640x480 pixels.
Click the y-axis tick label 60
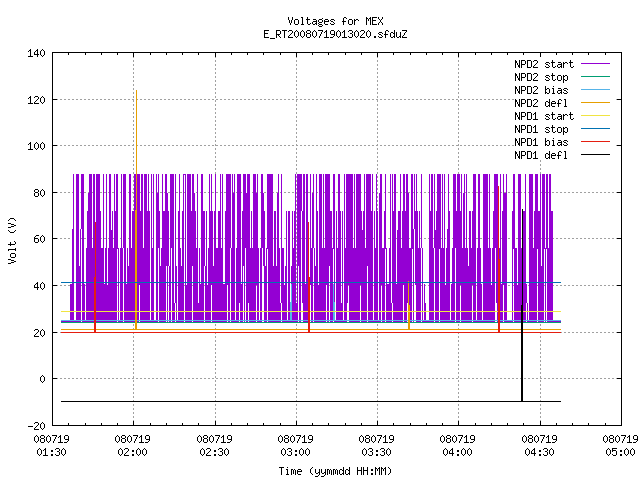tap(39, 239)
